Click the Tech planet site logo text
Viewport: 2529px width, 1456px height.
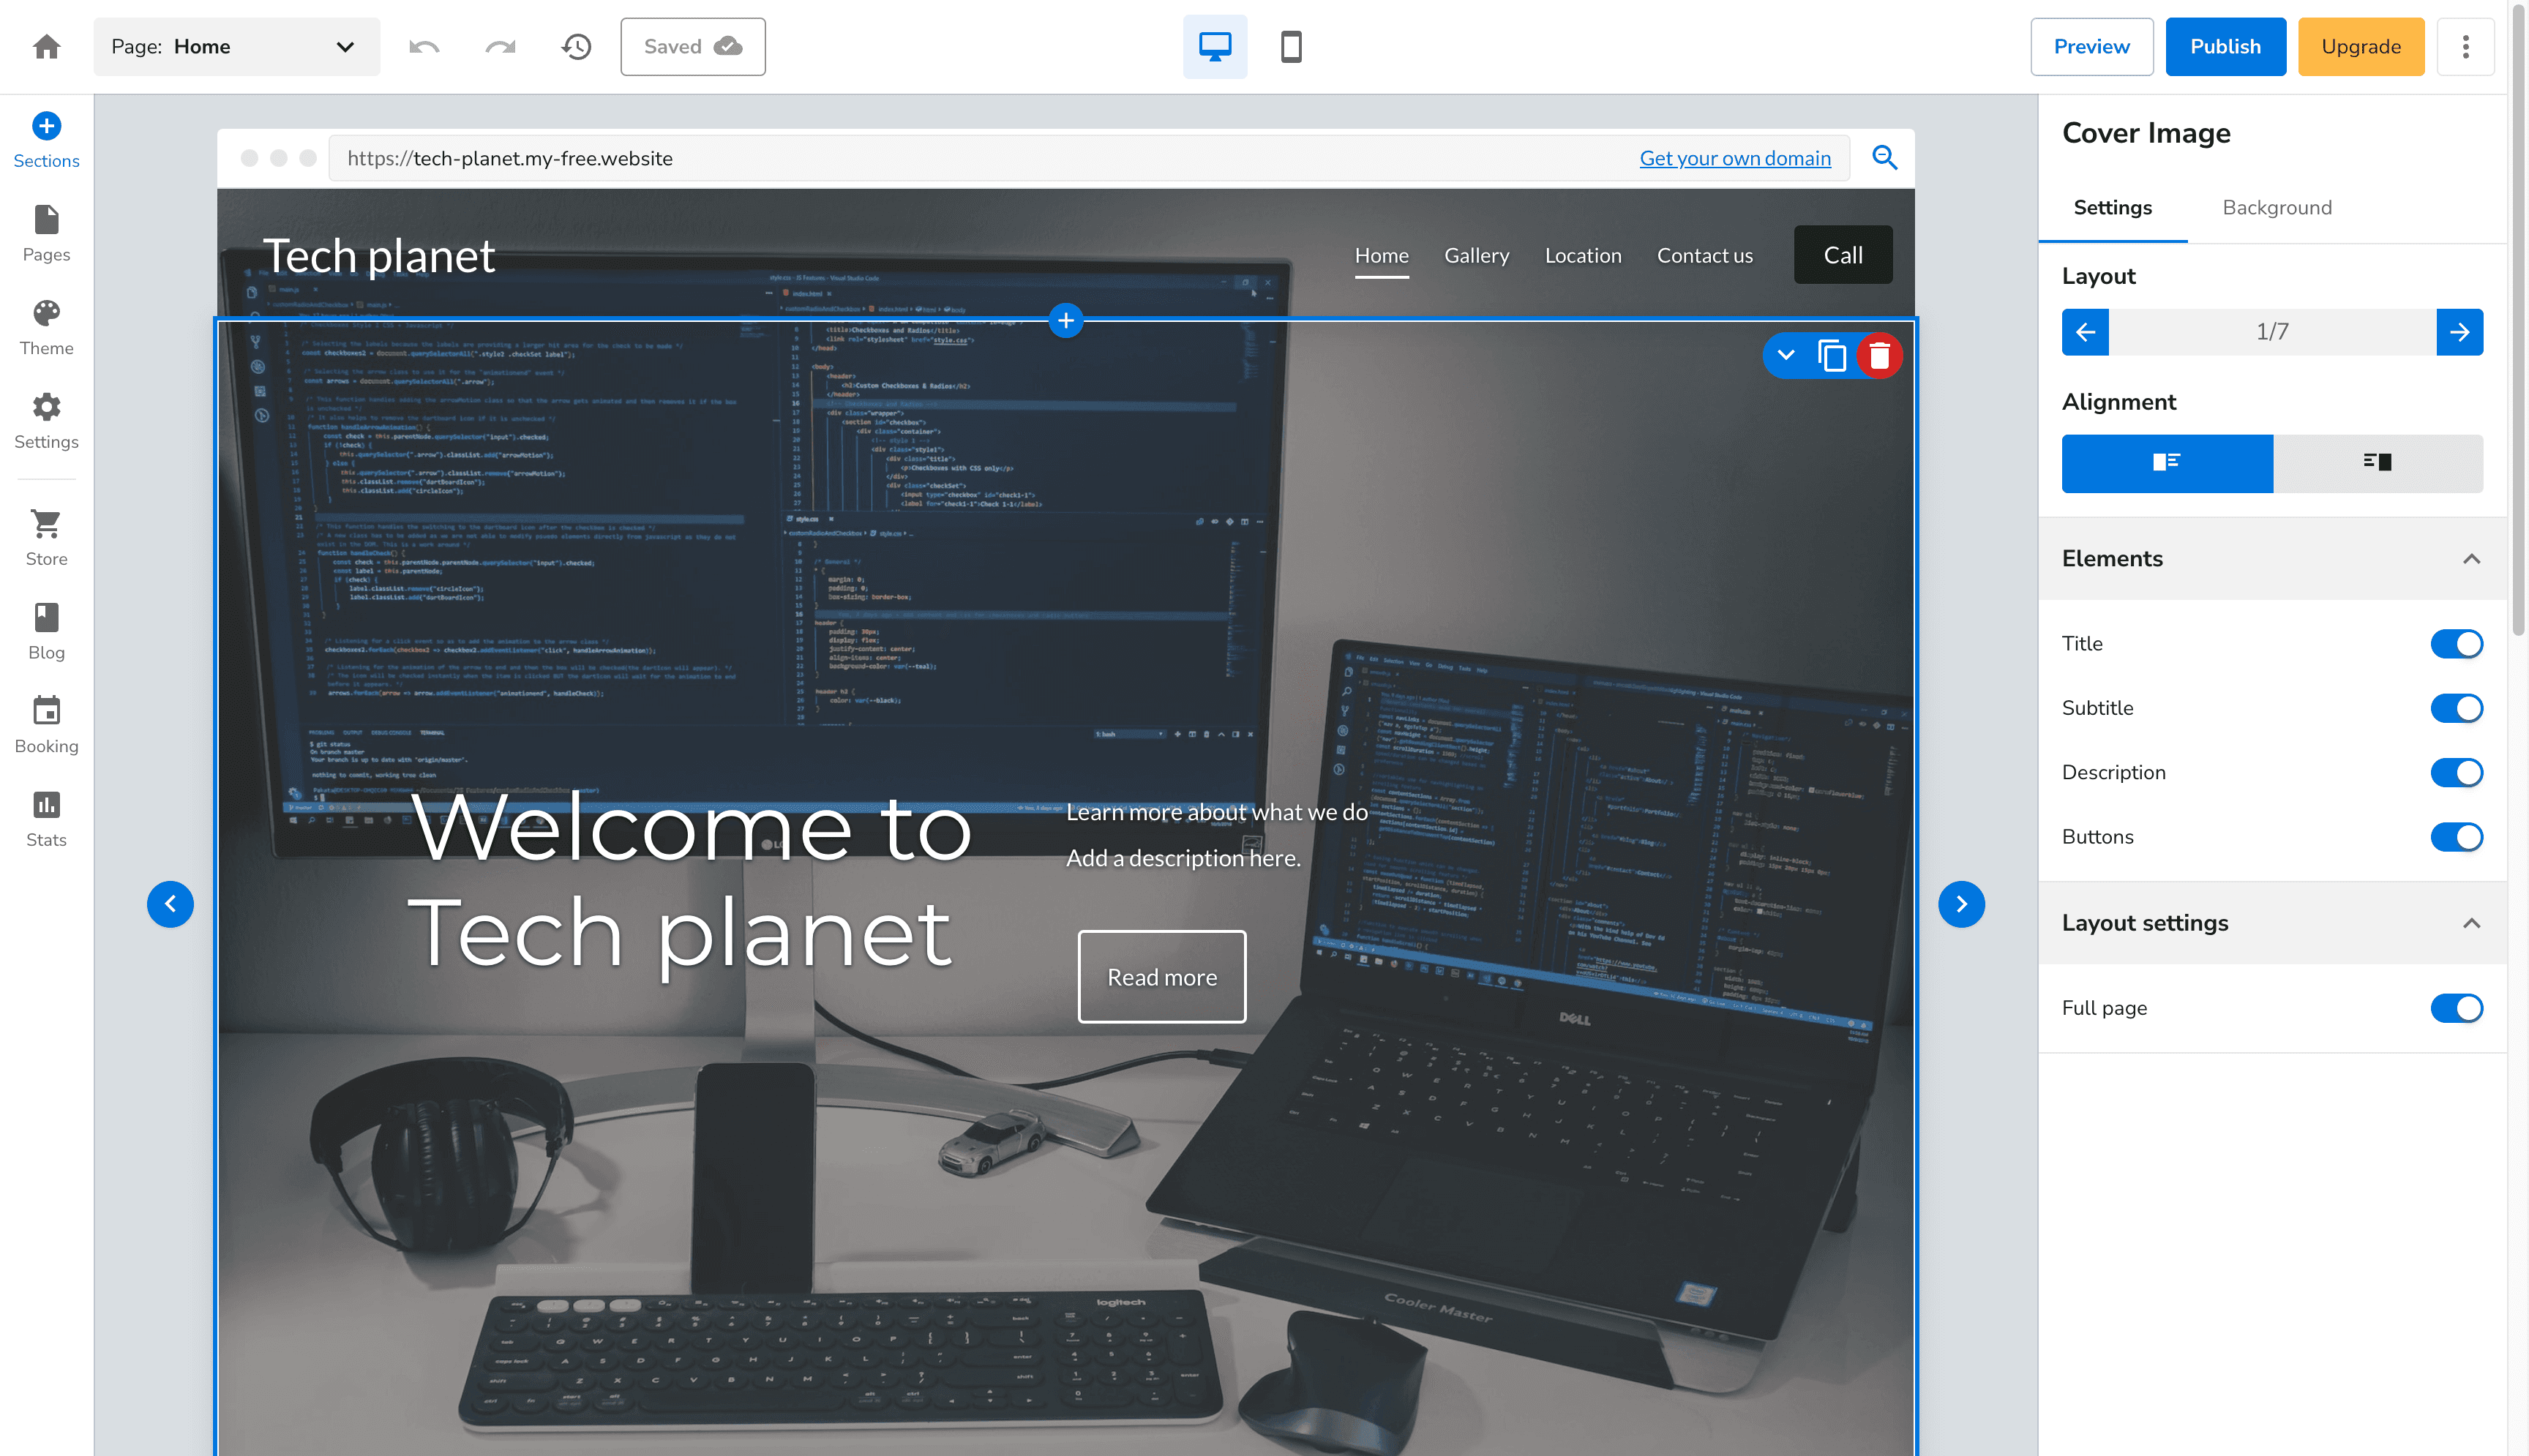tap(378, 255)
